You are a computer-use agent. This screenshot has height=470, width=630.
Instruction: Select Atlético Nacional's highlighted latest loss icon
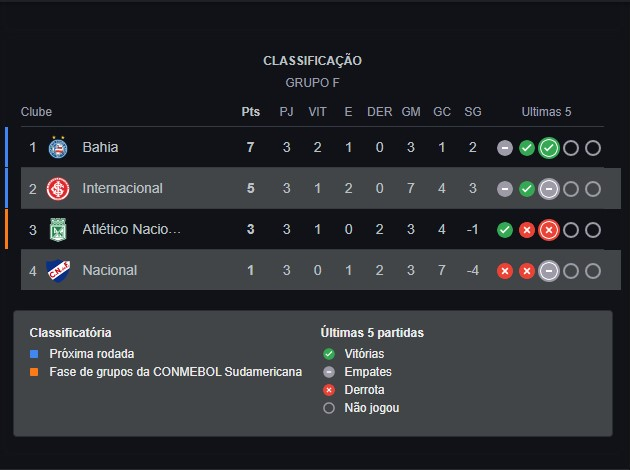pyautogui.click(x=549, y=230)
